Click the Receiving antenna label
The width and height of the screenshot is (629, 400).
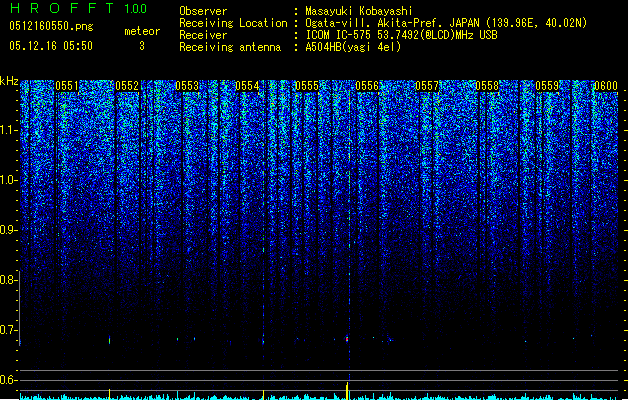[230, 47]
